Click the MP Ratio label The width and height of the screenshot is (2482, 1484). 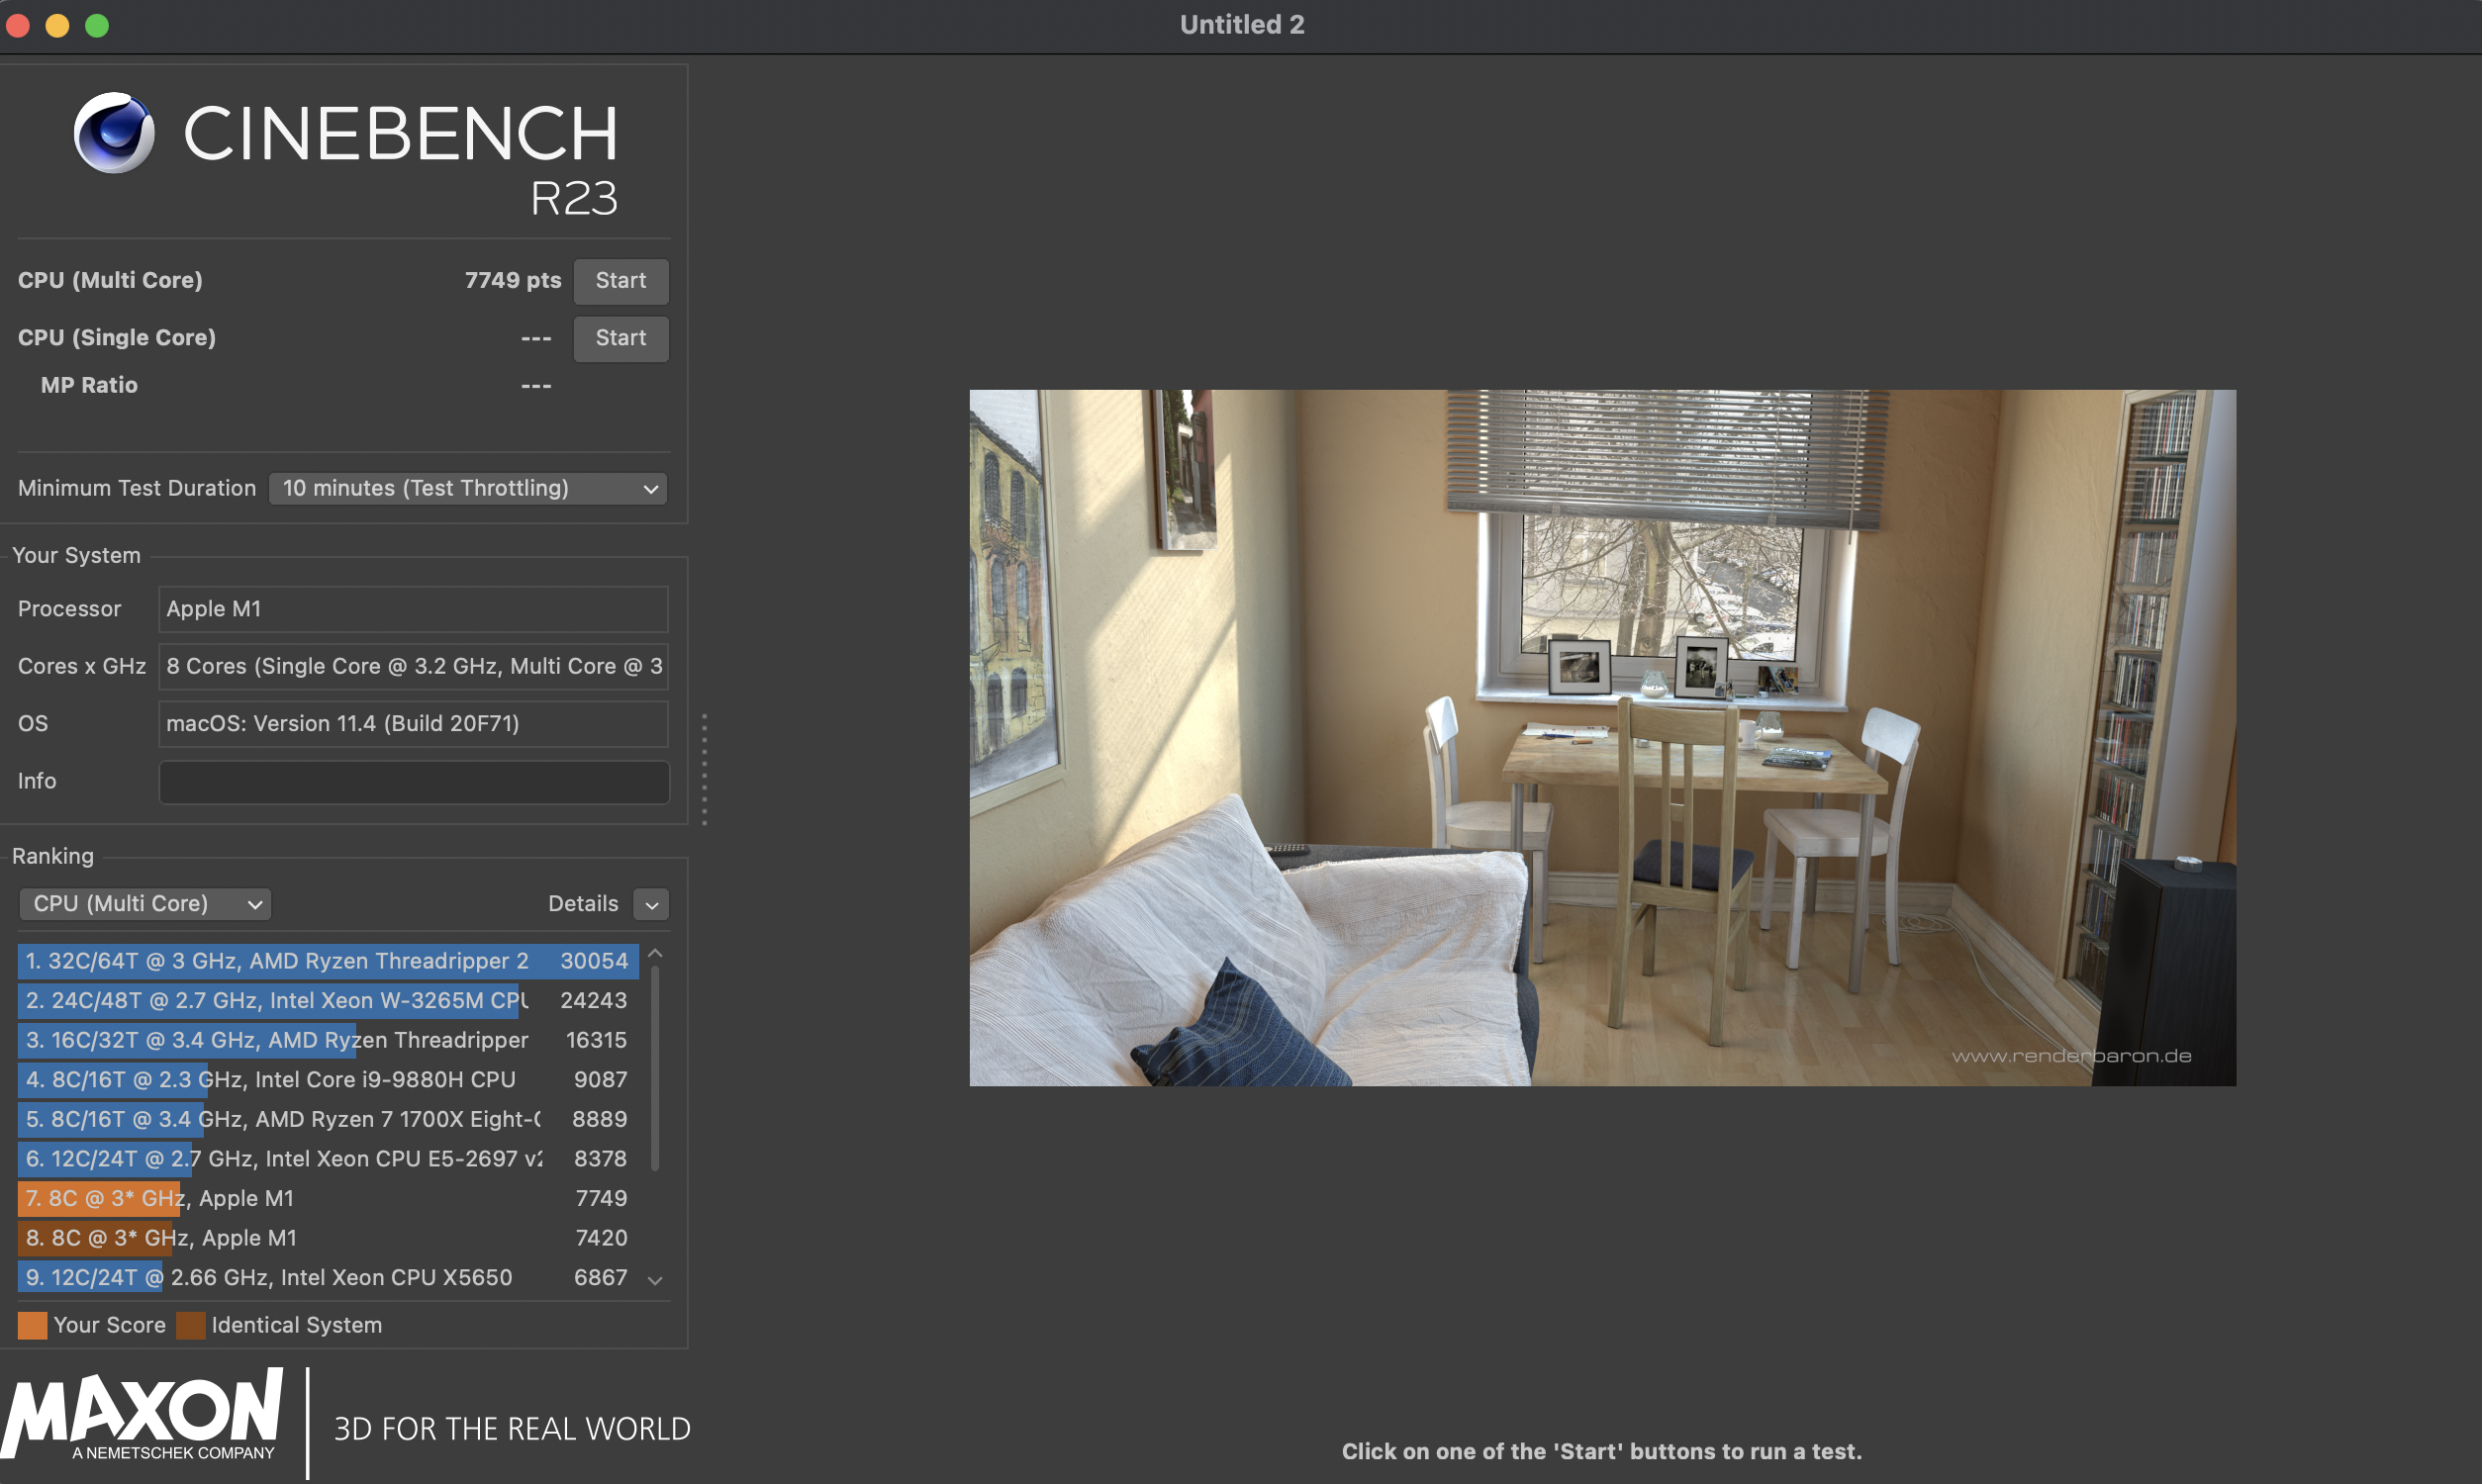(89, 386)
